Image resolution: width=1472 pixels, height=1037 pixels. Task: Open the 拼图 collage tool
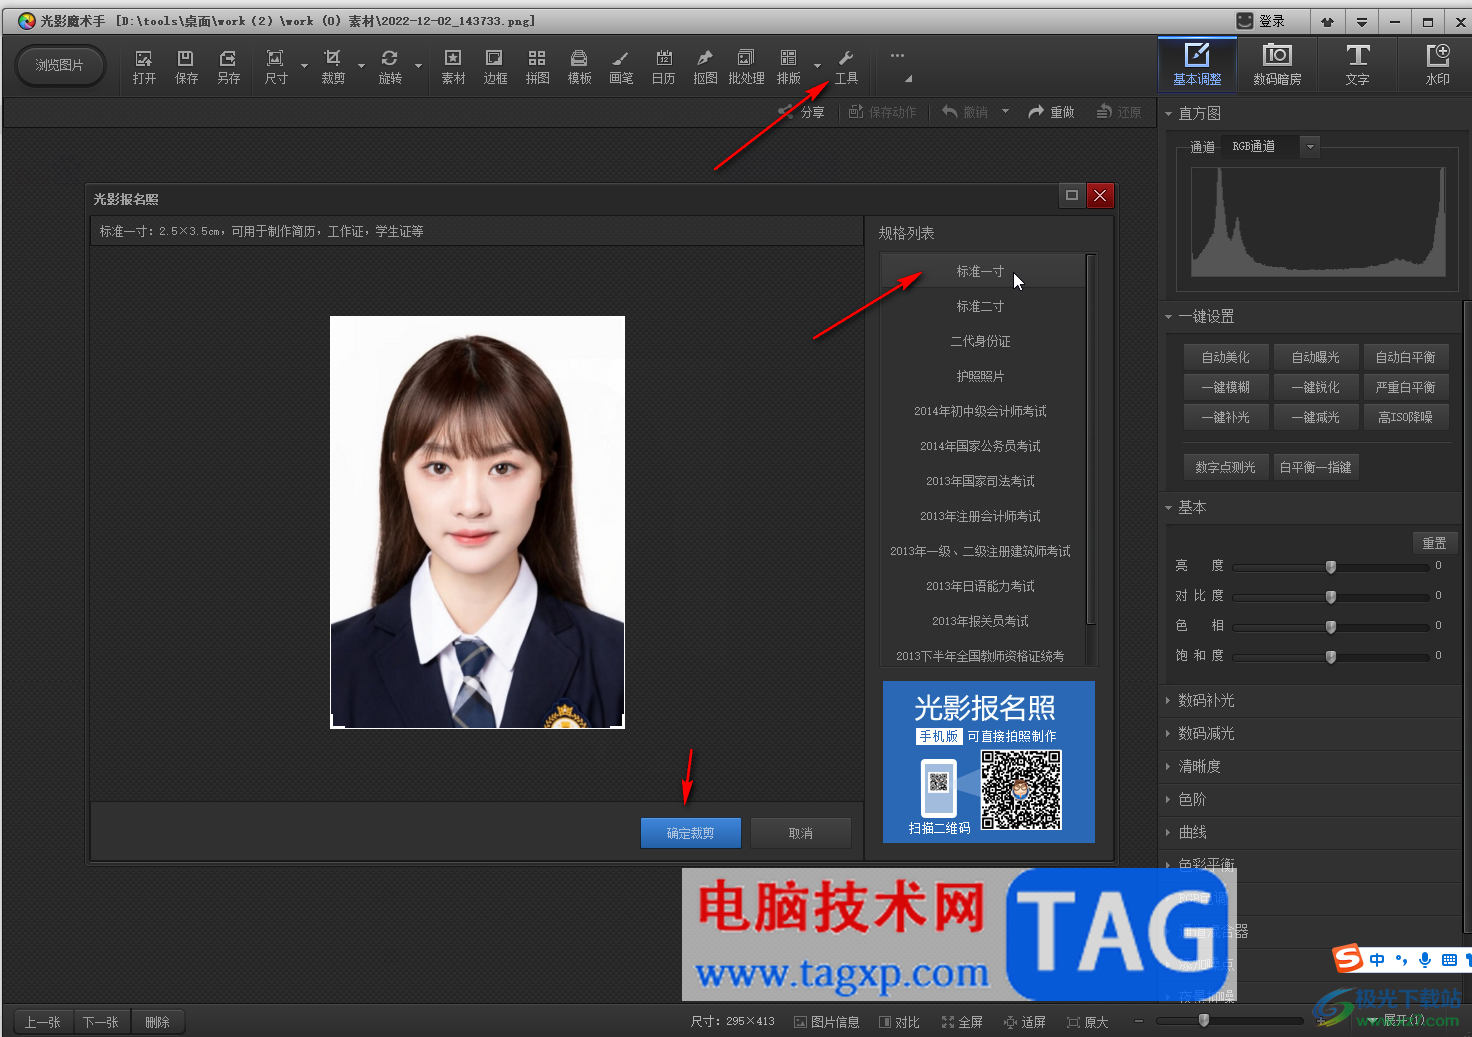537,66
